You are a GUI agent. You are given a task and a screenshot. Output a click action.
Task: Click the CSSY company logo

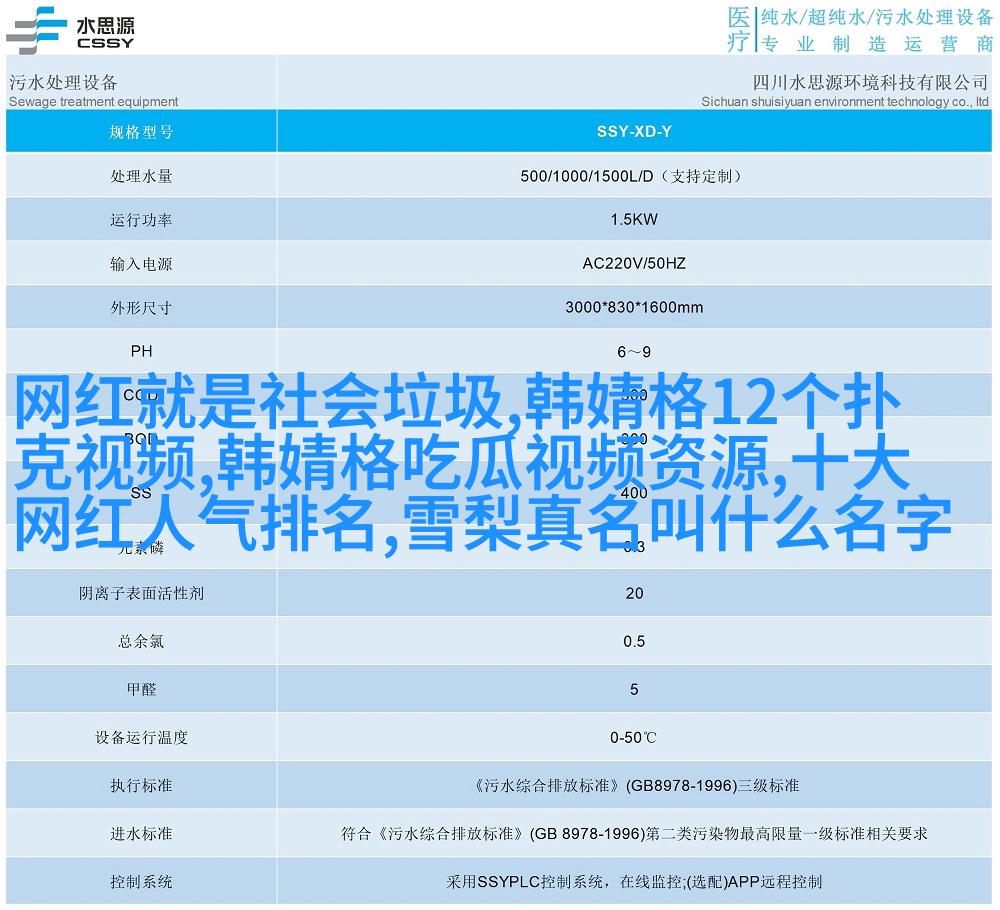[x=70, y=31]
